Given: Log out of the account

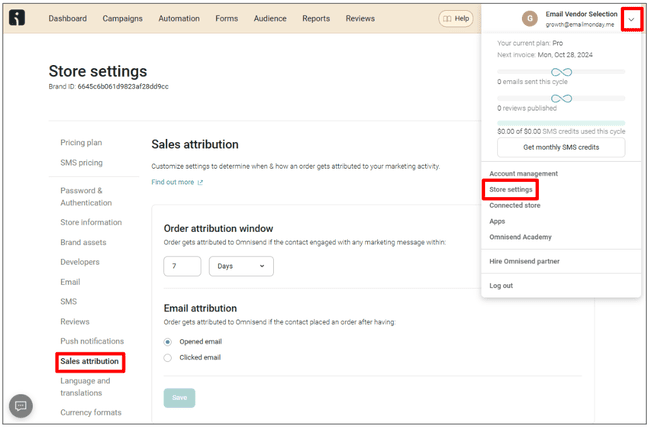Looking at the screenshot, I should 501,286.
